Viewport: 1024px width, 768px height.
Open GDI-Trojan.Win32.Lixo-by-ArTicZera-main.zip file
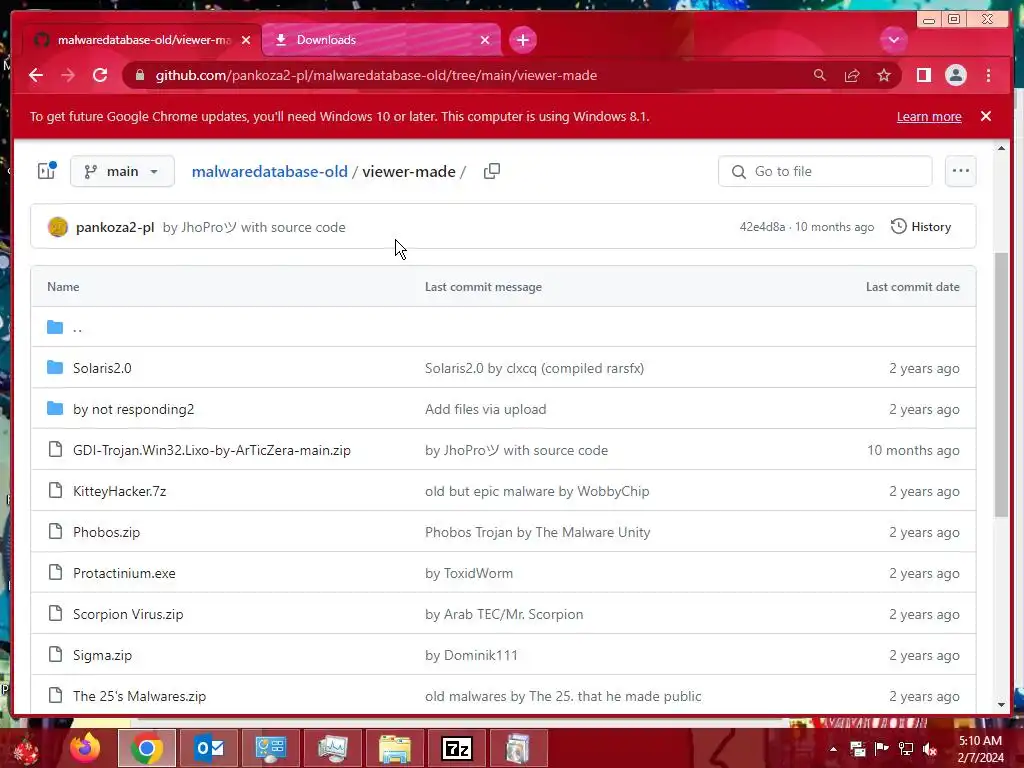[212, 450]
